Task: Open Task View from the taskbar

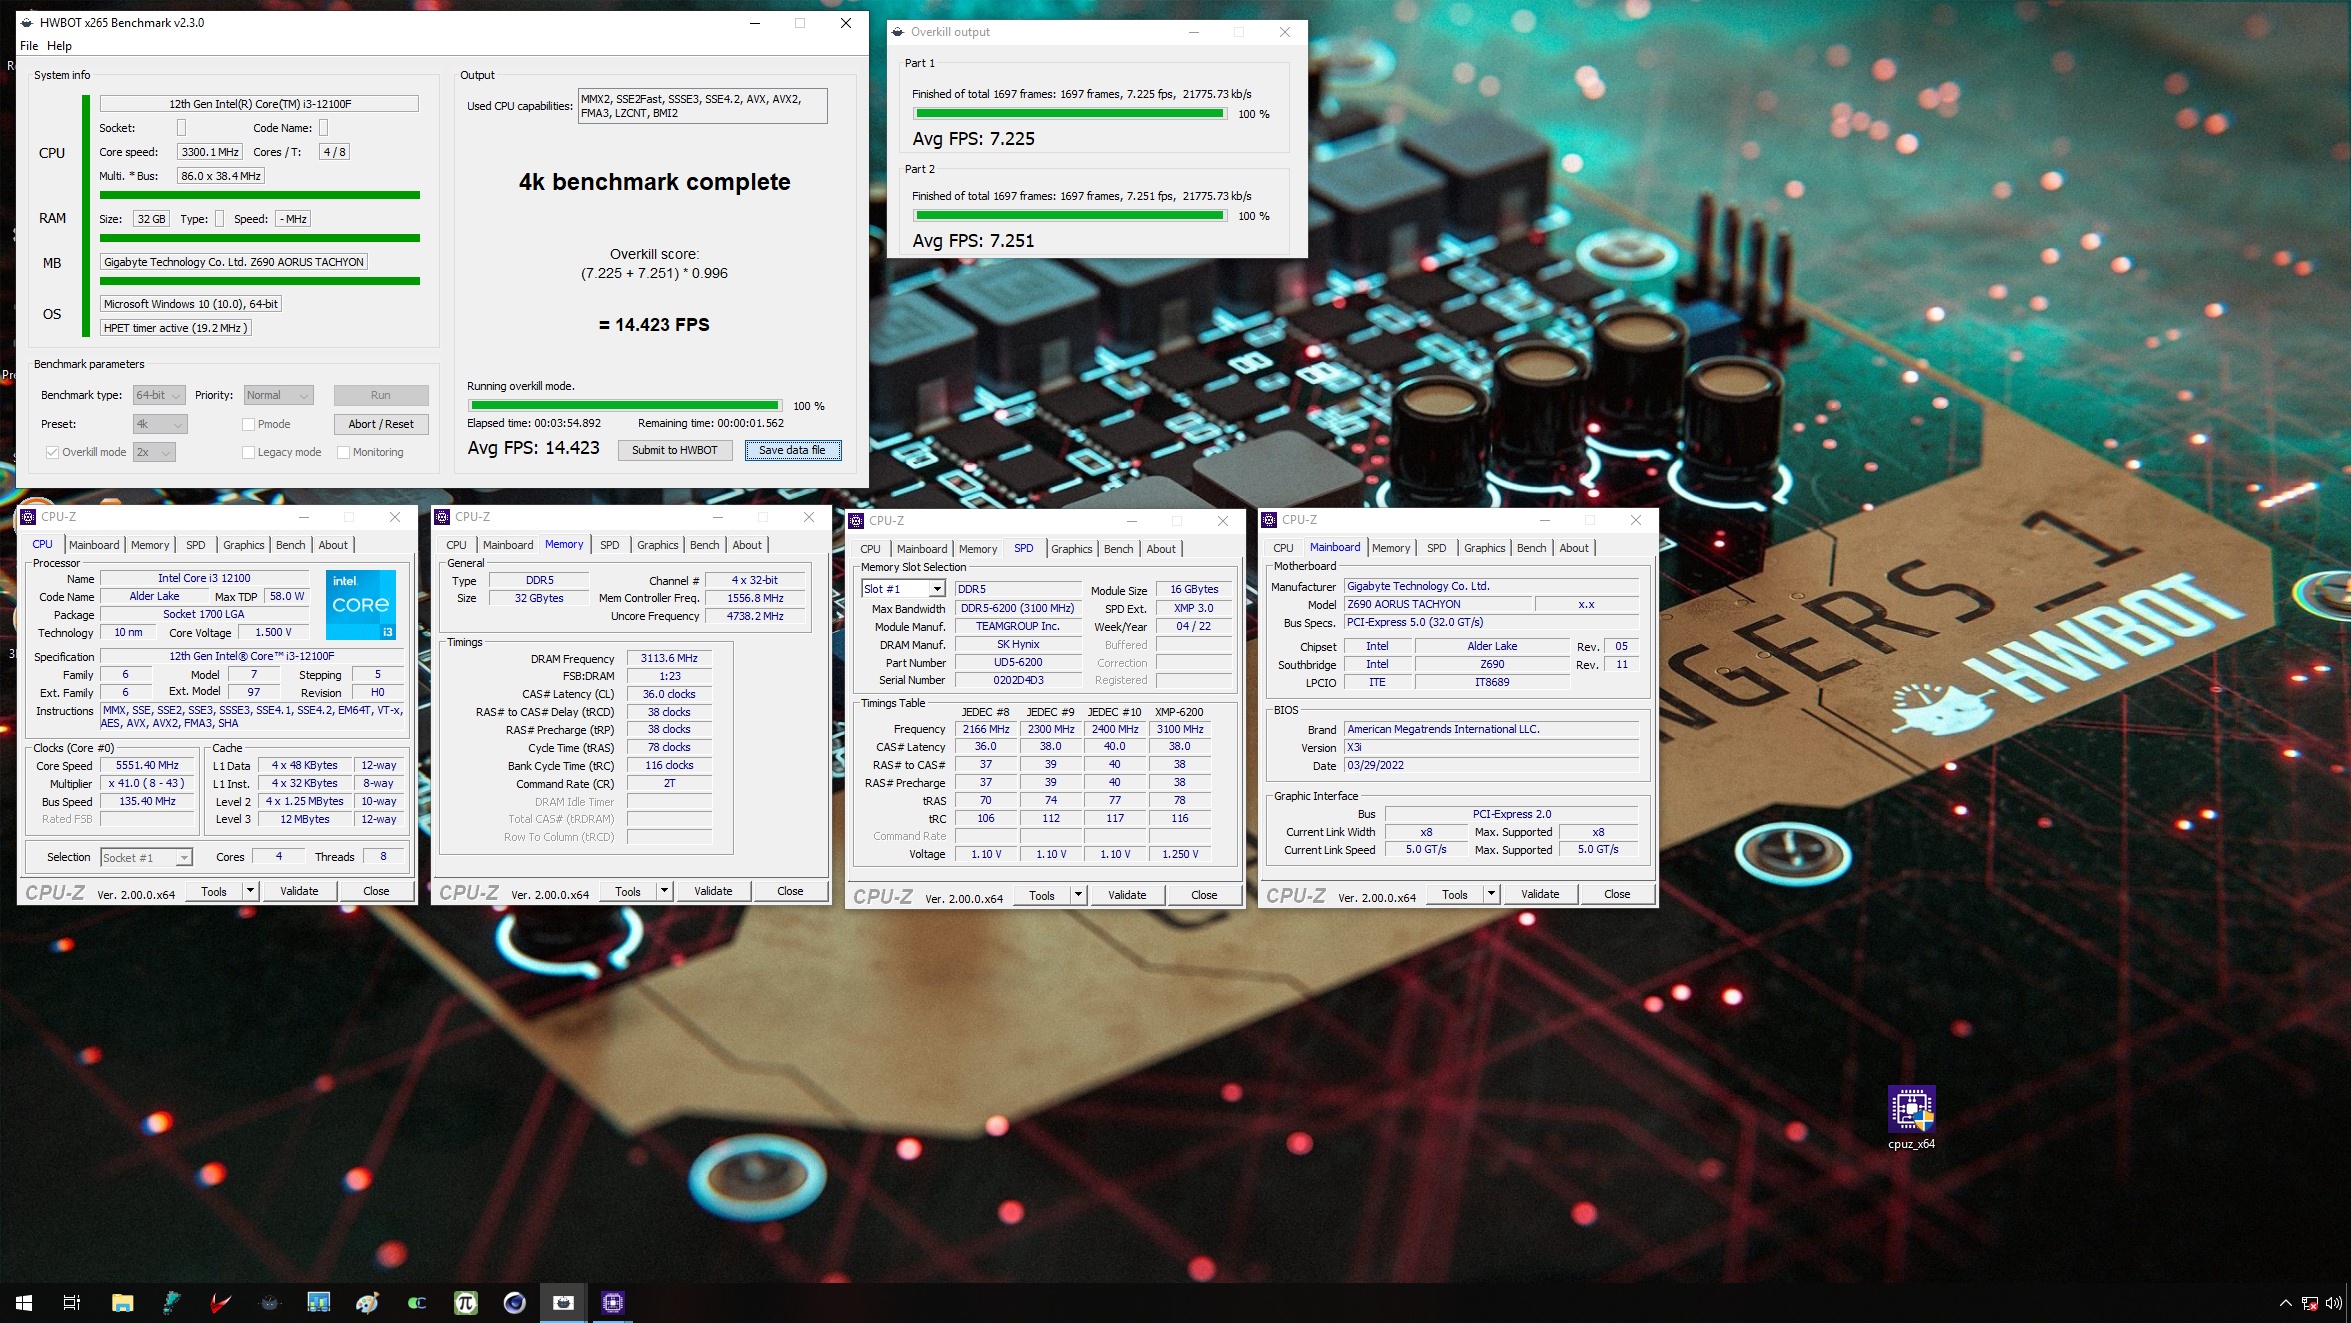Action: (72, 1303)
